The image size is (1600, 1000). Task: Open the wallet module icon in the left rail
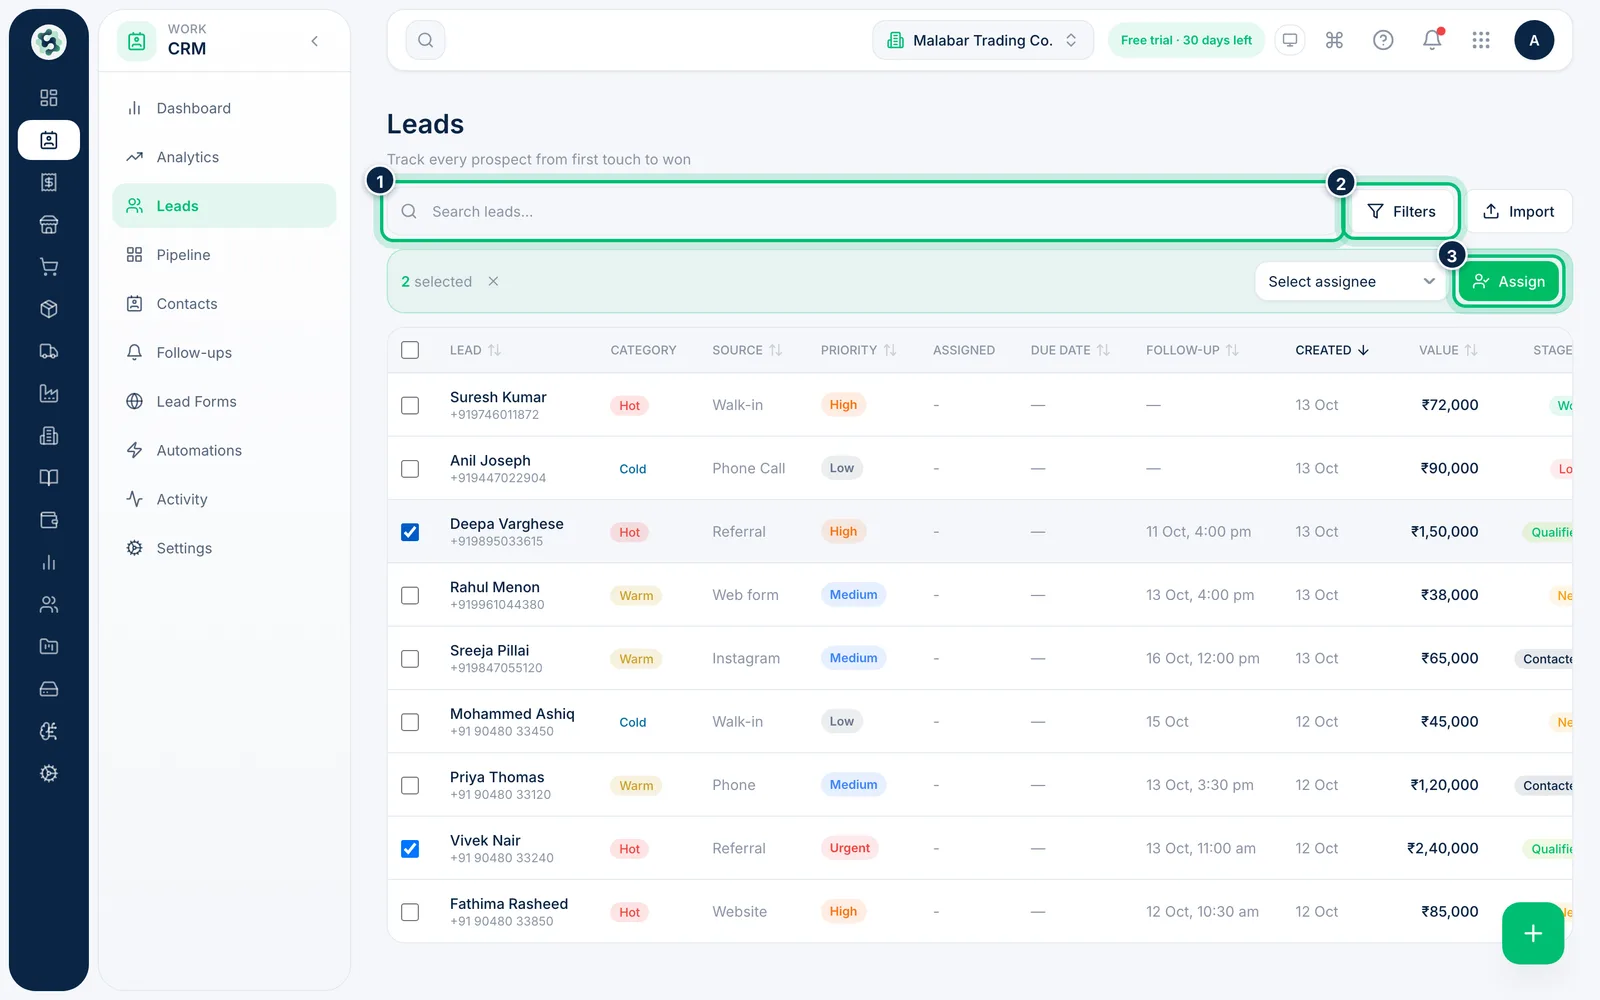pyautogui.click(x=49, y=520)
